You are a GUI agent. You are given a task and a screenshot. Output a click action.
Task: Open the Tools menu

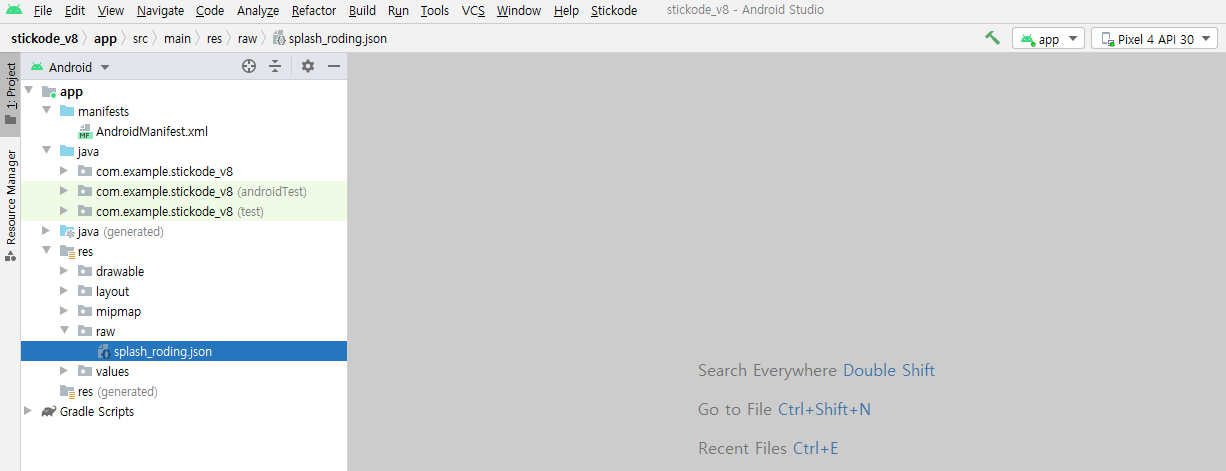(x=435, y=10)
